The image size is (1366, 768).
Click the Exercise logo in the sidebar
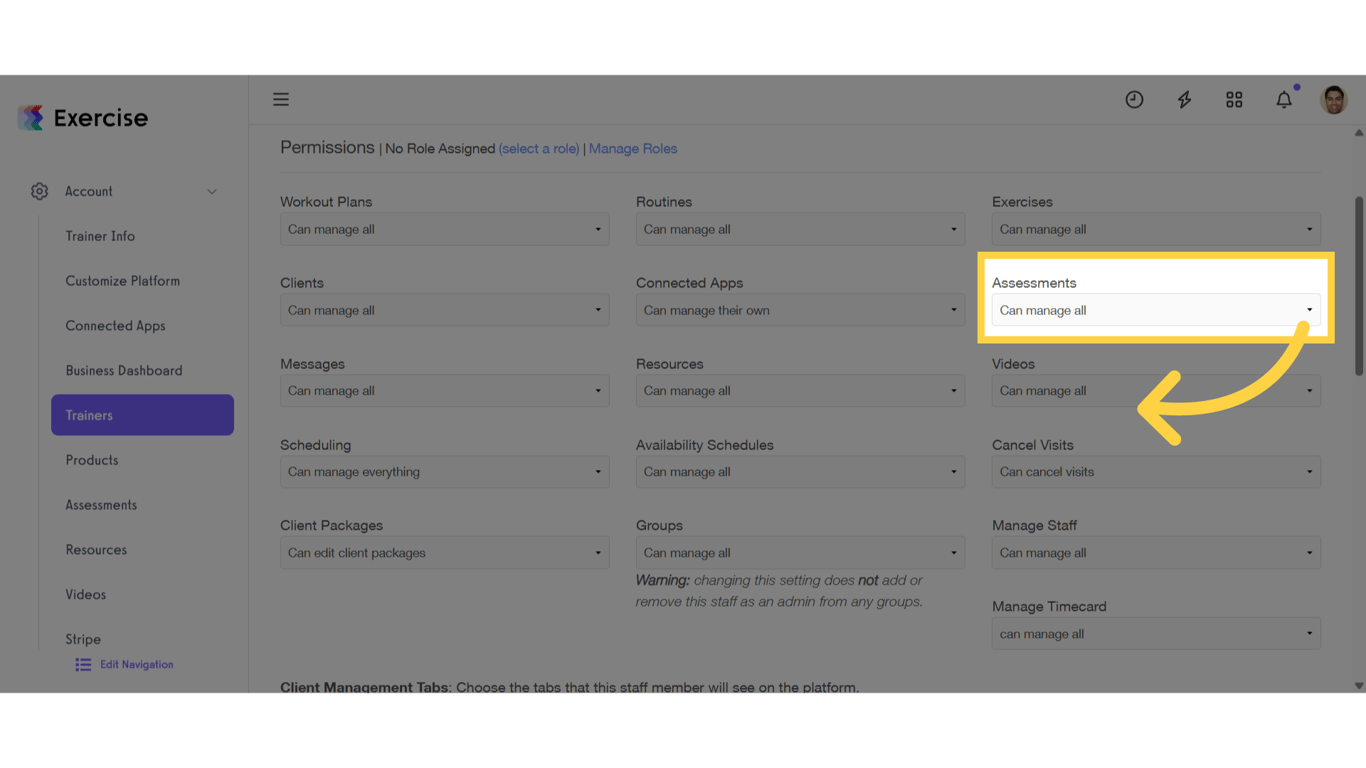[82, 117]
